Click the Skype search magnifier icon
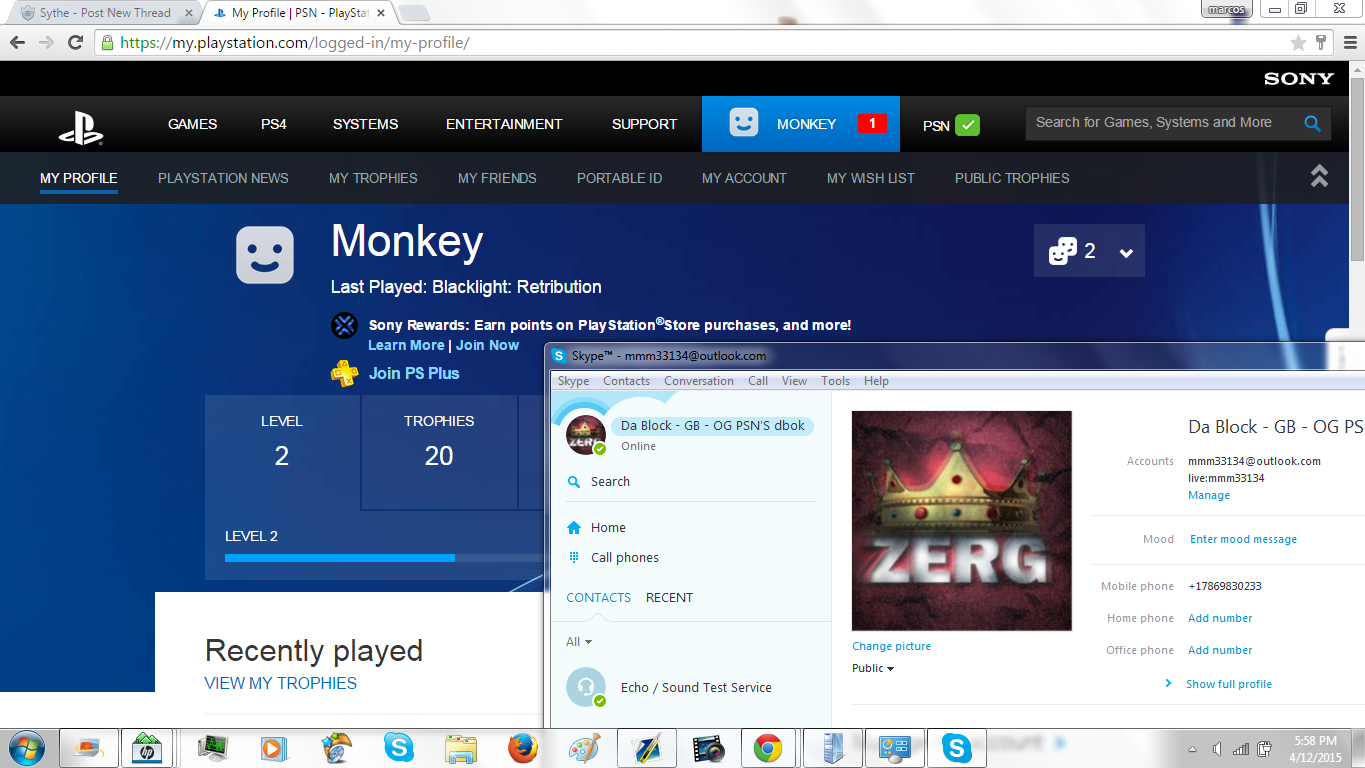1365x768 pixels. 574,482
